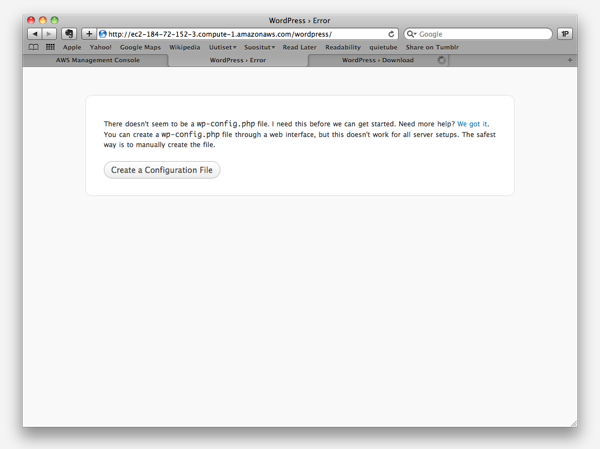This screenshot has height=449, width=600.
Task: Click the Share on Tumblr bookmarklet
Action: [x=432, y=47]
